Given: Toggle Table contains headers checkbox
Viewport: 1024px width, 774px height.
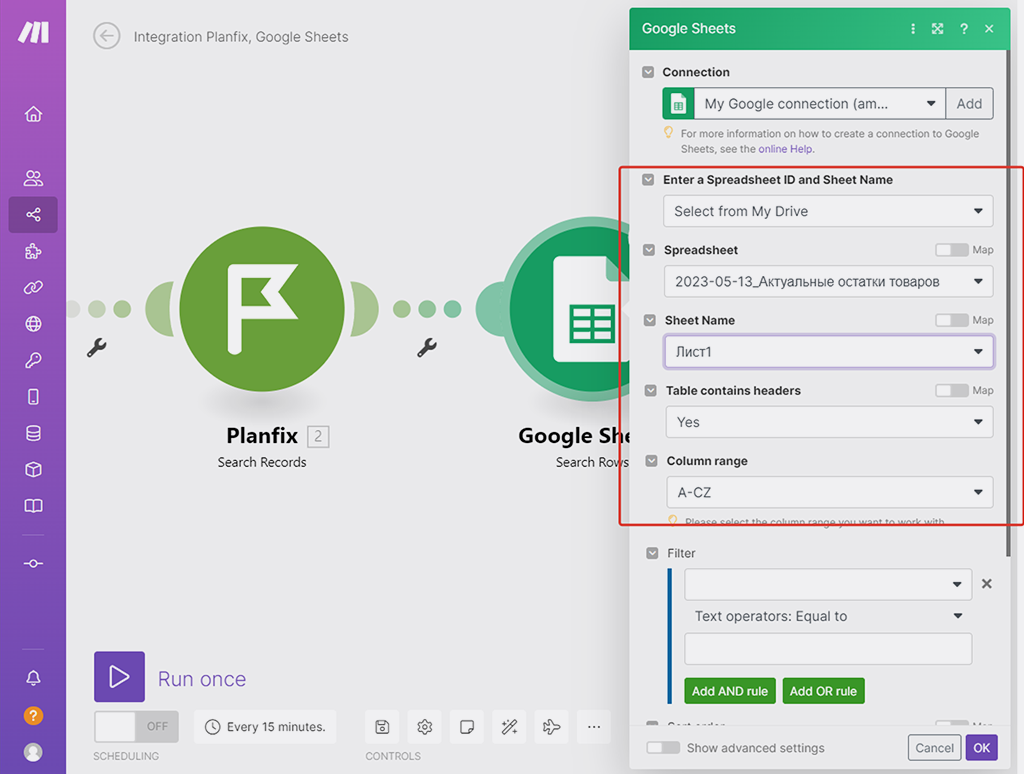Looking at the screenshot, I should pos(650,391).
